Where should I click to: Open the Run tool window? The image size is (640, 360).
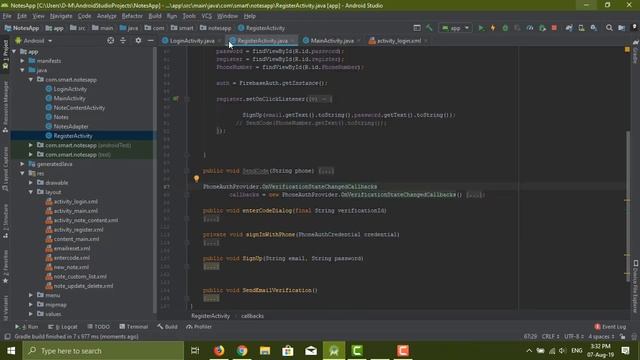27,327
